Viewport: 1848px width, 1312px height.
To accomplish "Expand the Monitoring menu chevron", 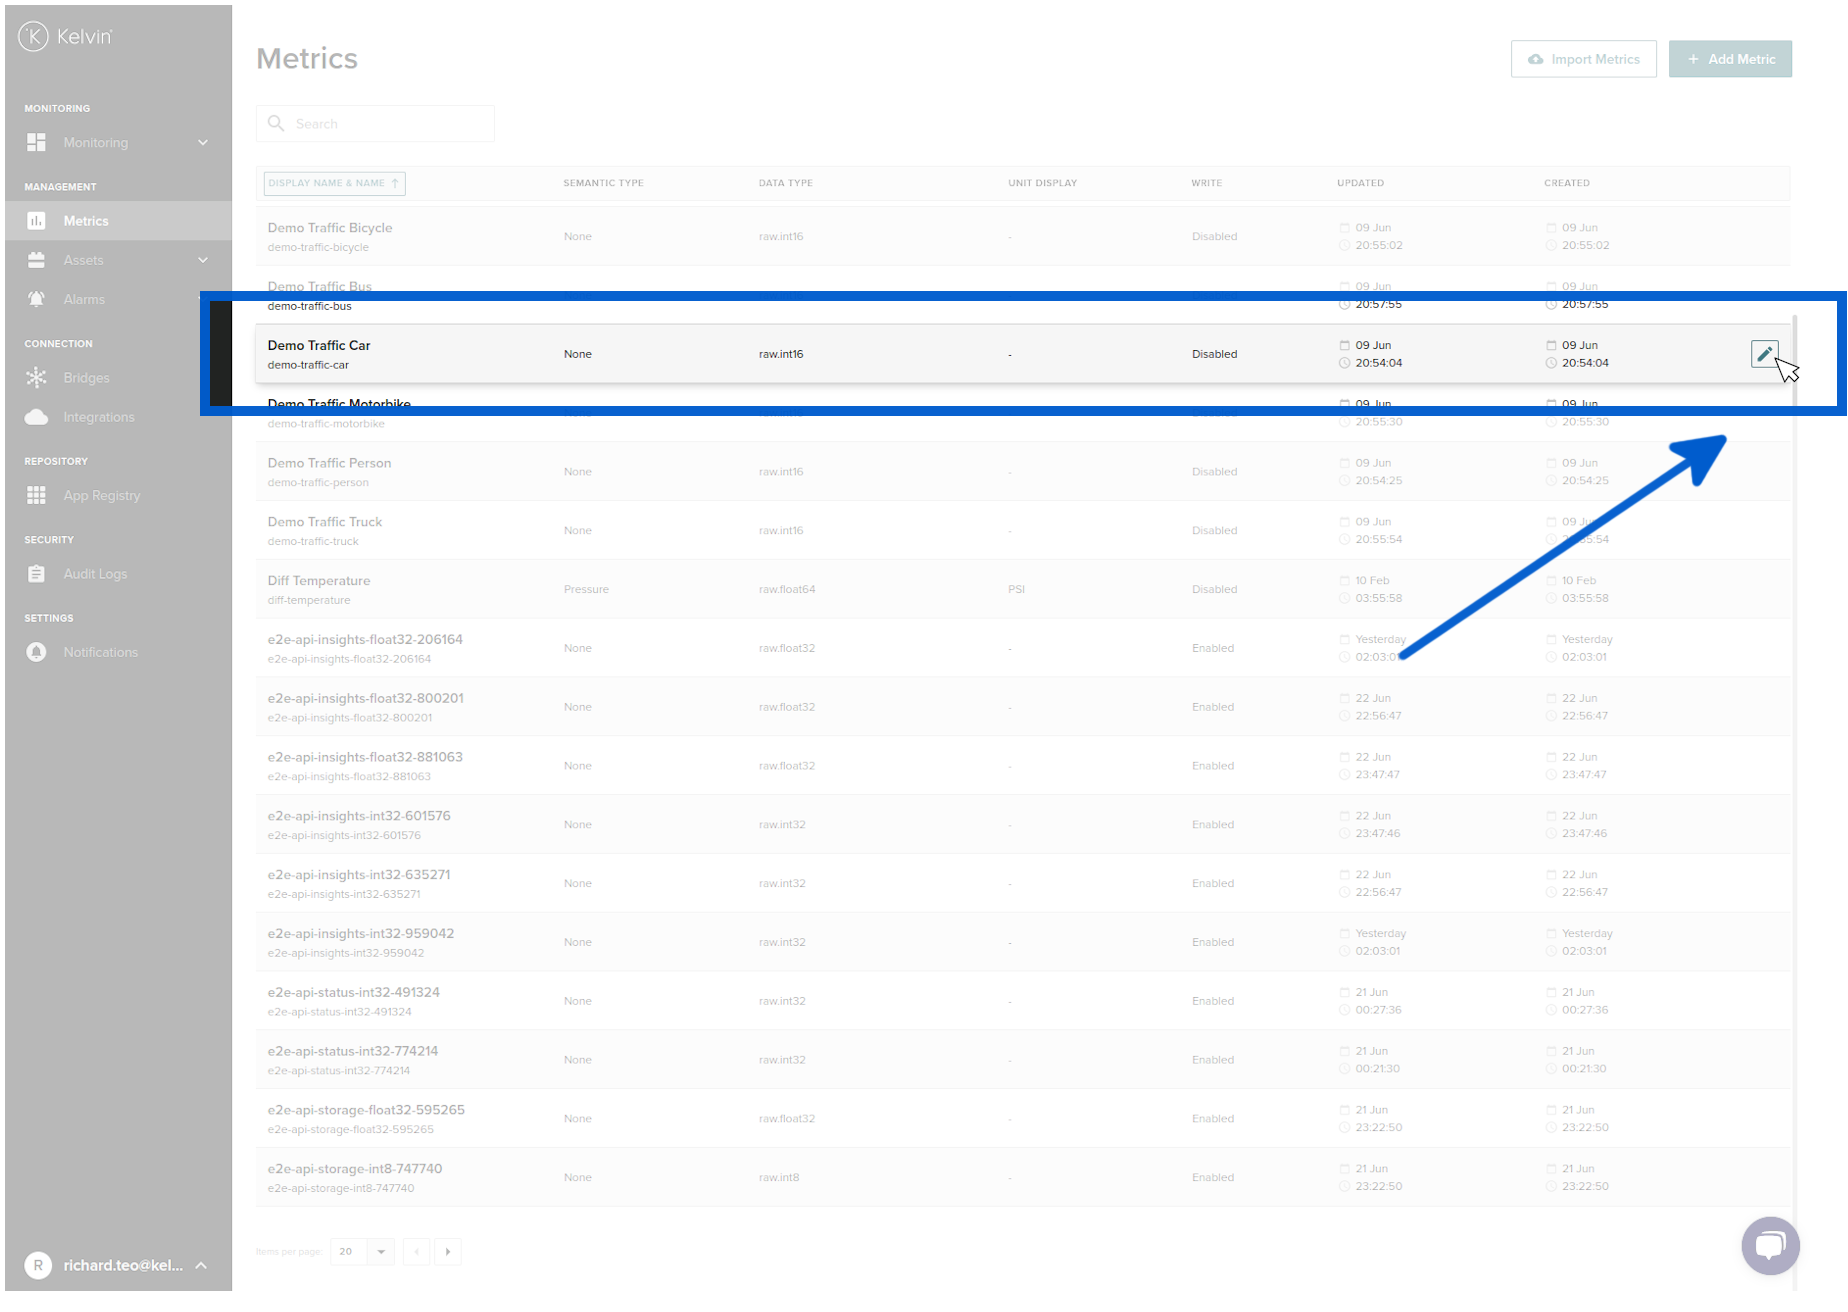I will (204, 142).
